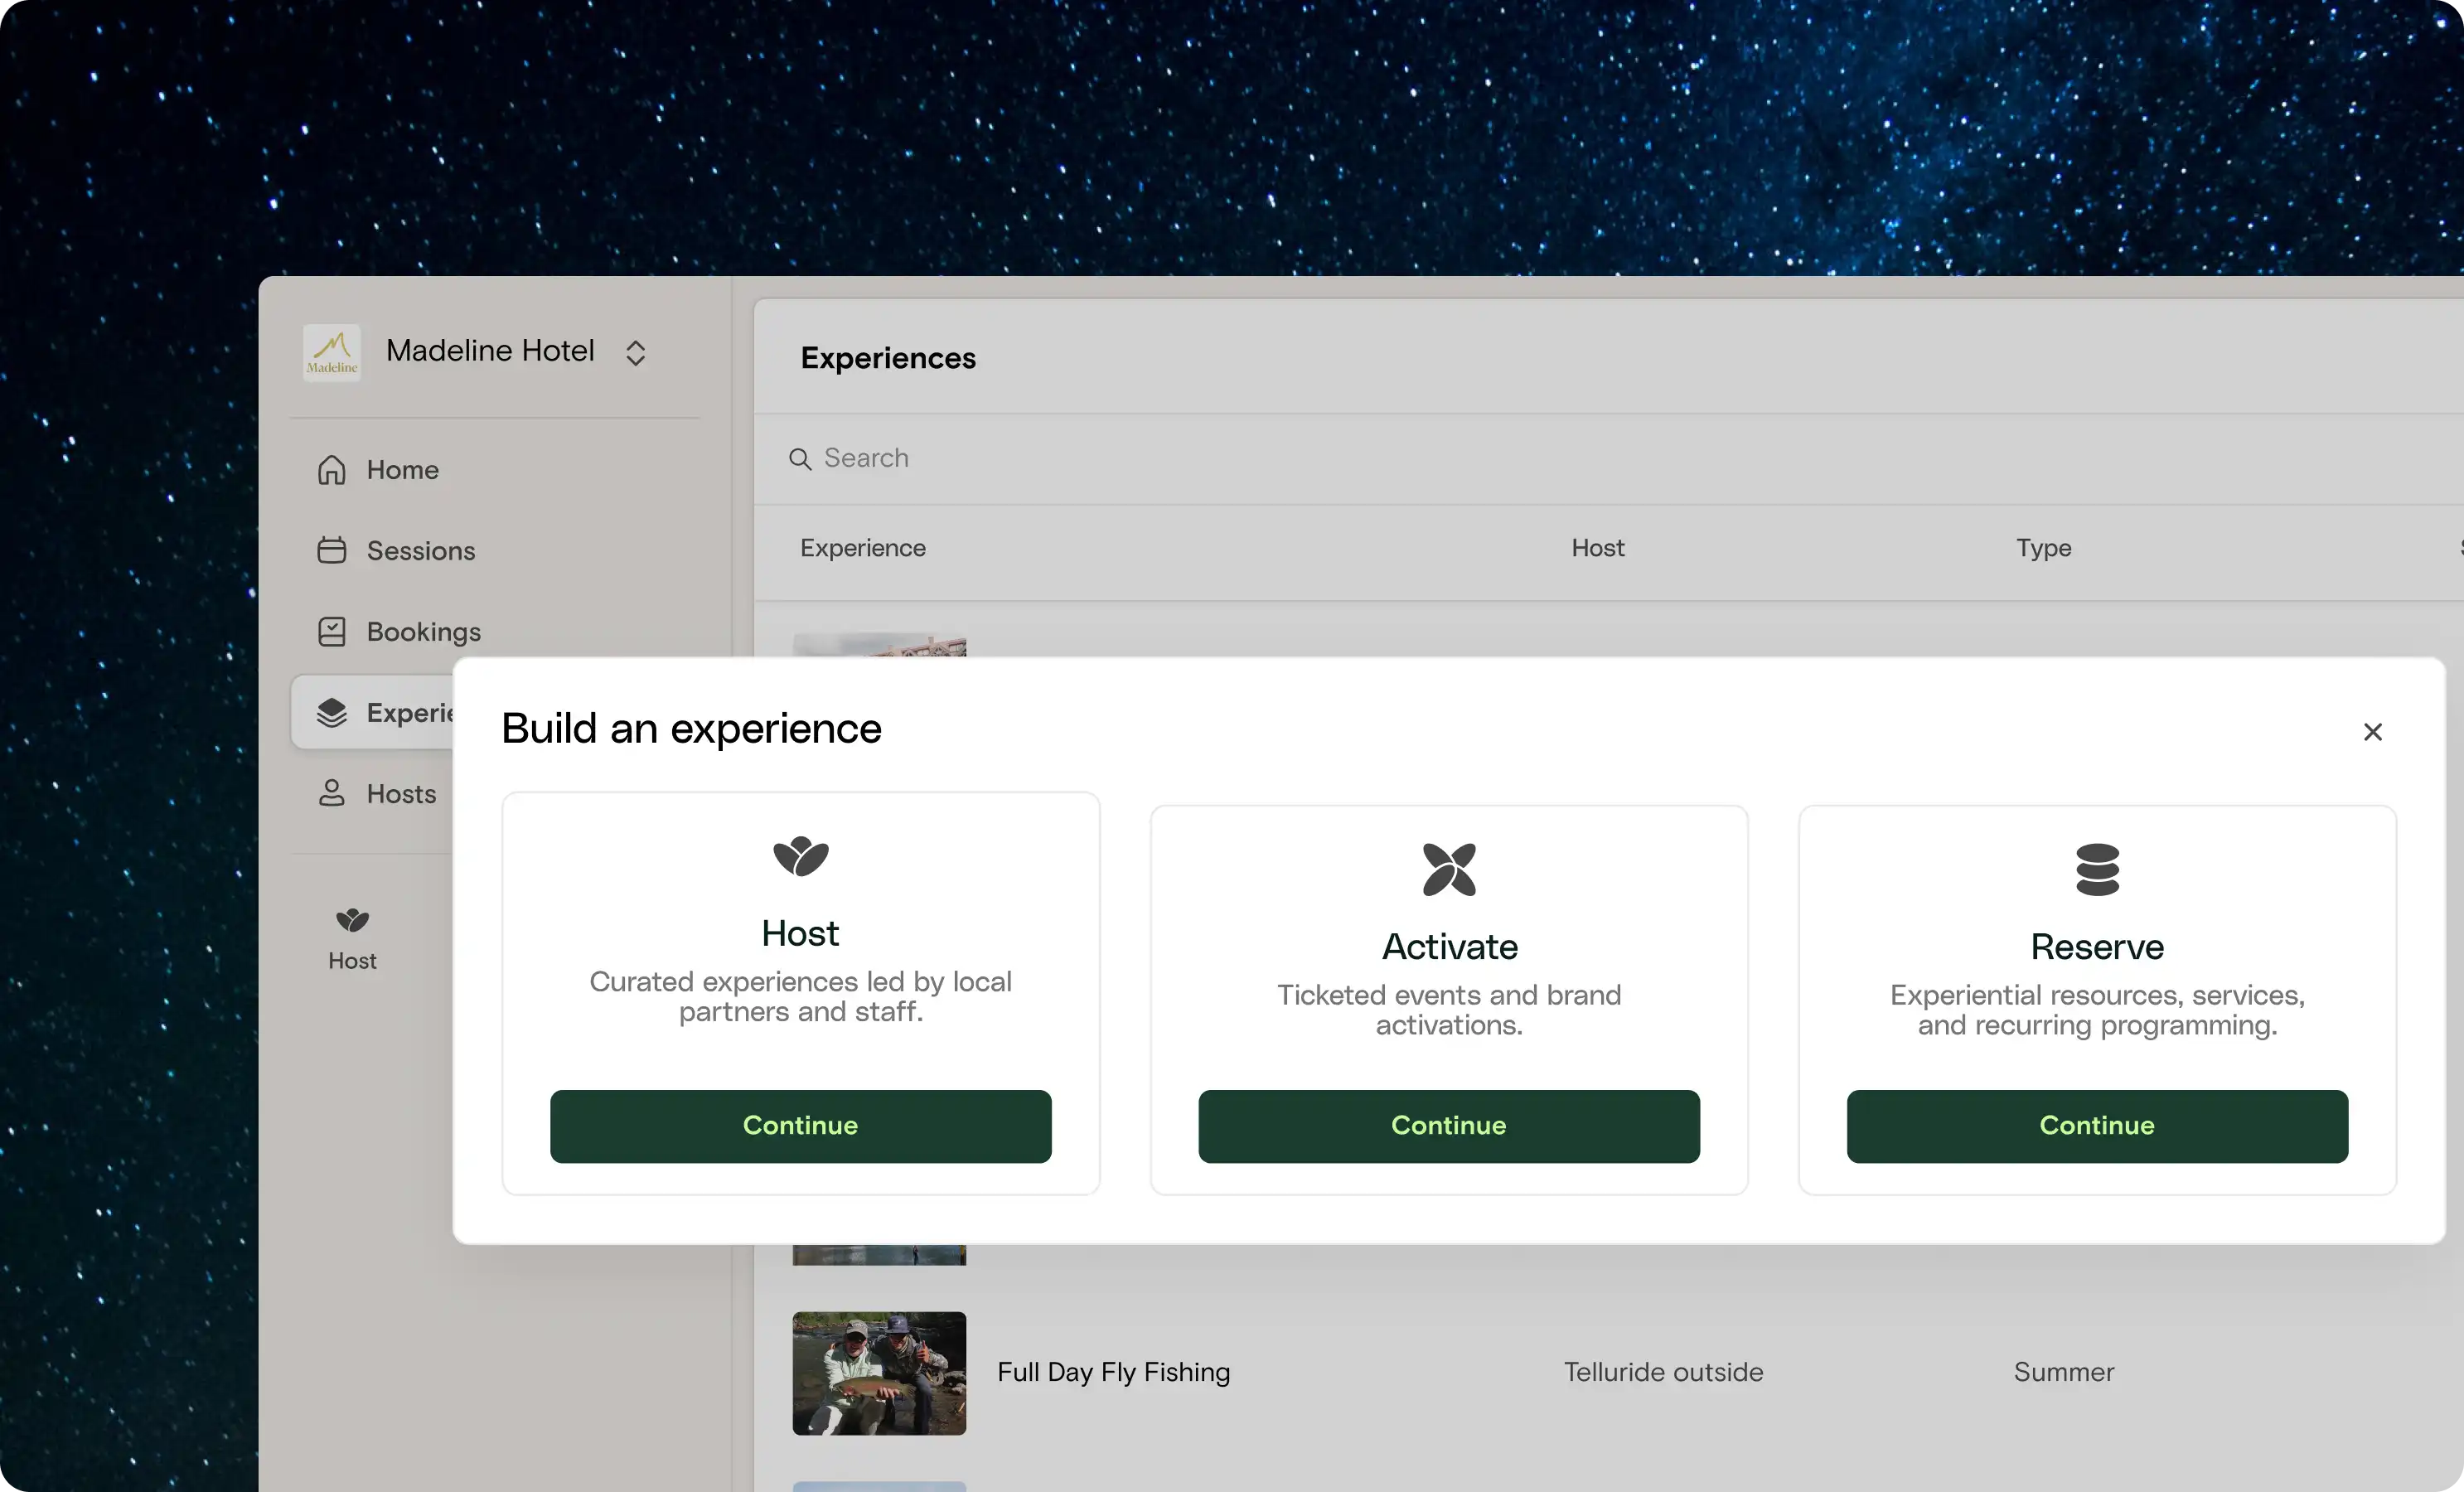Click the Madeline Hotel logo

tap(331, 352)
